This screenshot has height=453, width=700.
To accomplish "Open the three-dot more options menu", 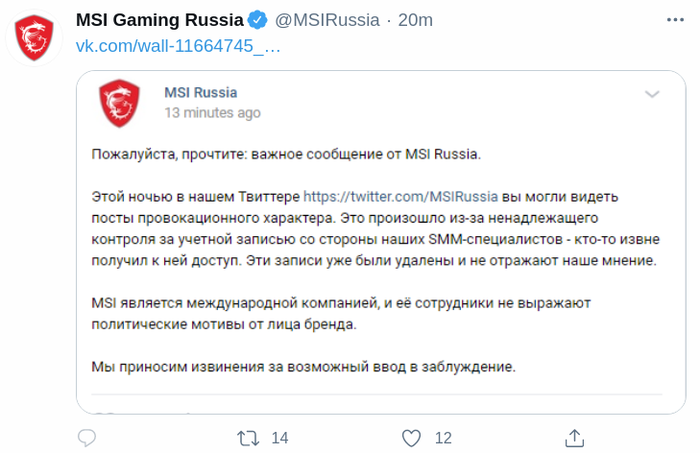I will 675,20.
